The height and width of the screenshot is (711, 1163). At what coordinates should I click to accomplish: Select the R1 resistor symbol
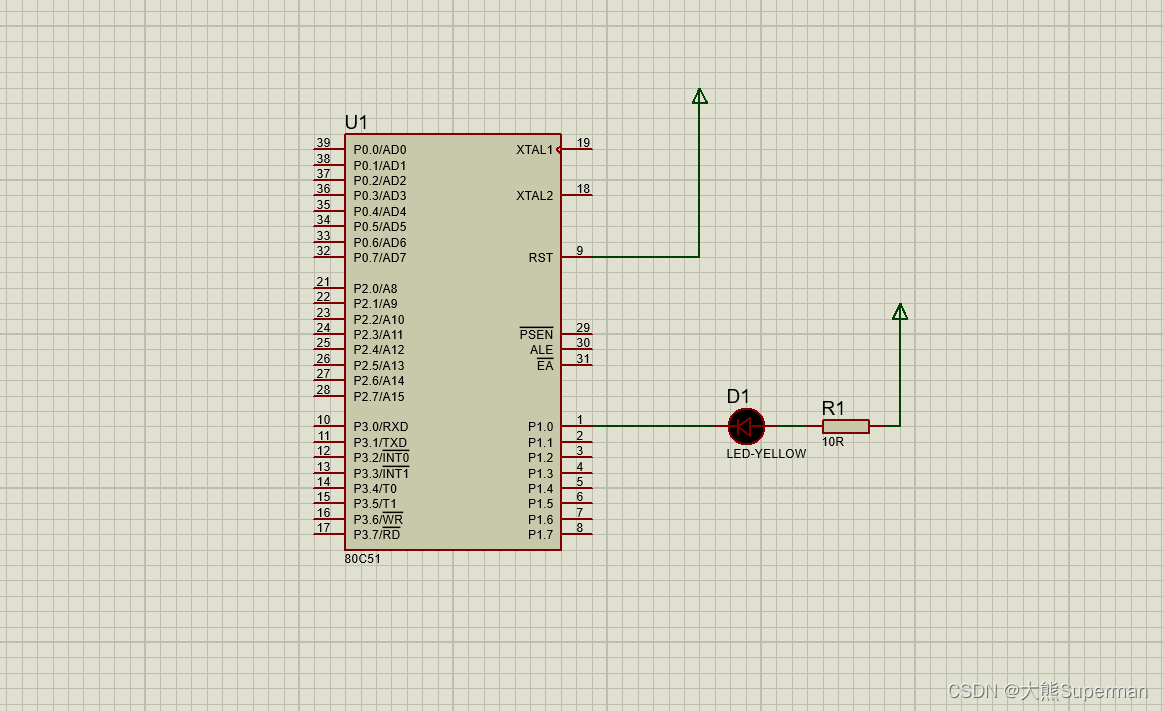[x=846, y=426]
